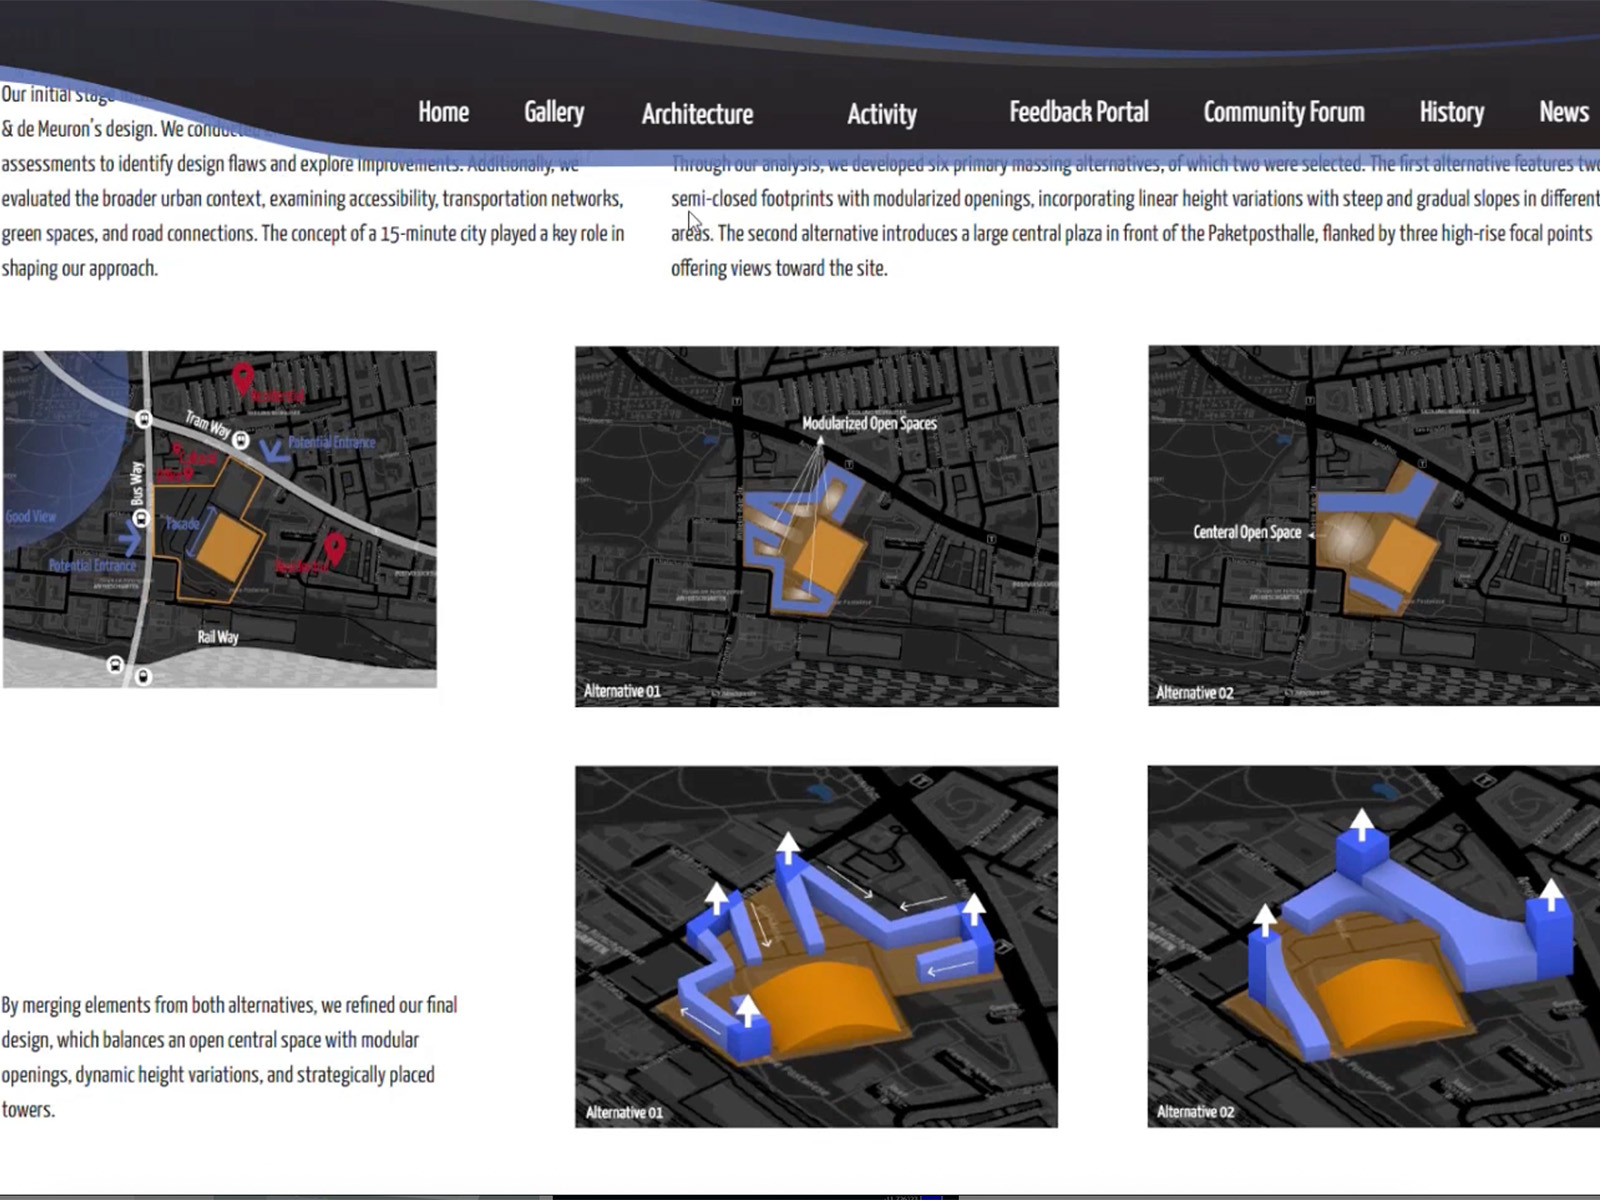
Task: Click the red Residential pin above Tram Way
Action: [242, 378]
